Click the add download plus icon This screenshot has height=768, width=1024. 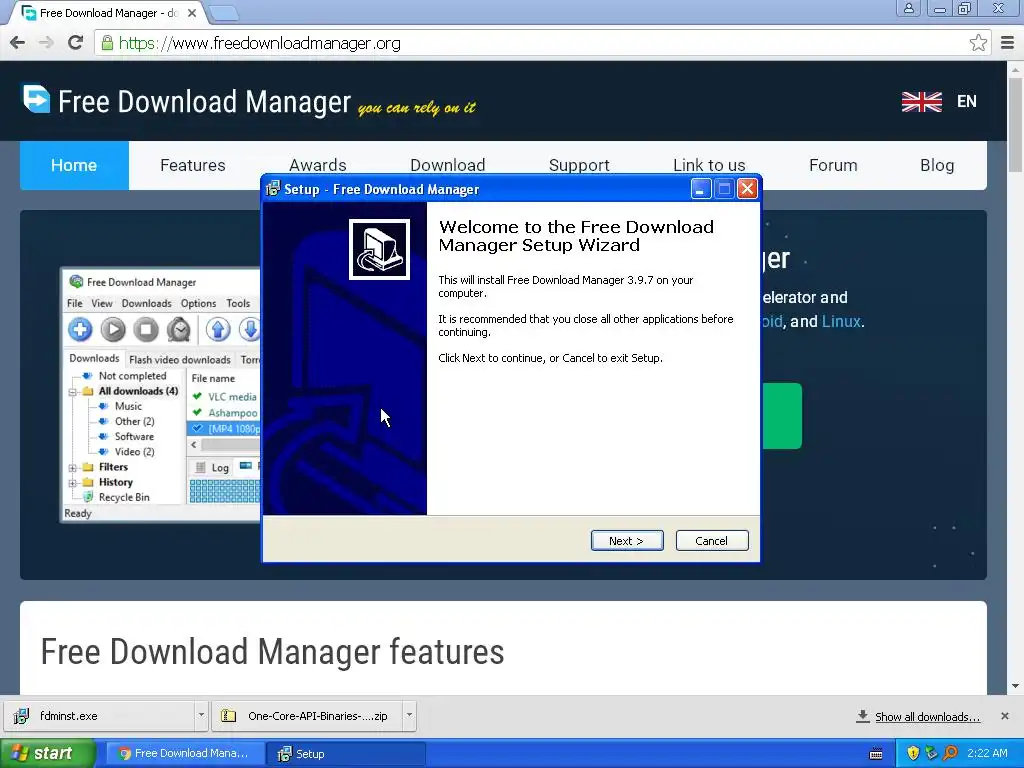(80, 329)
